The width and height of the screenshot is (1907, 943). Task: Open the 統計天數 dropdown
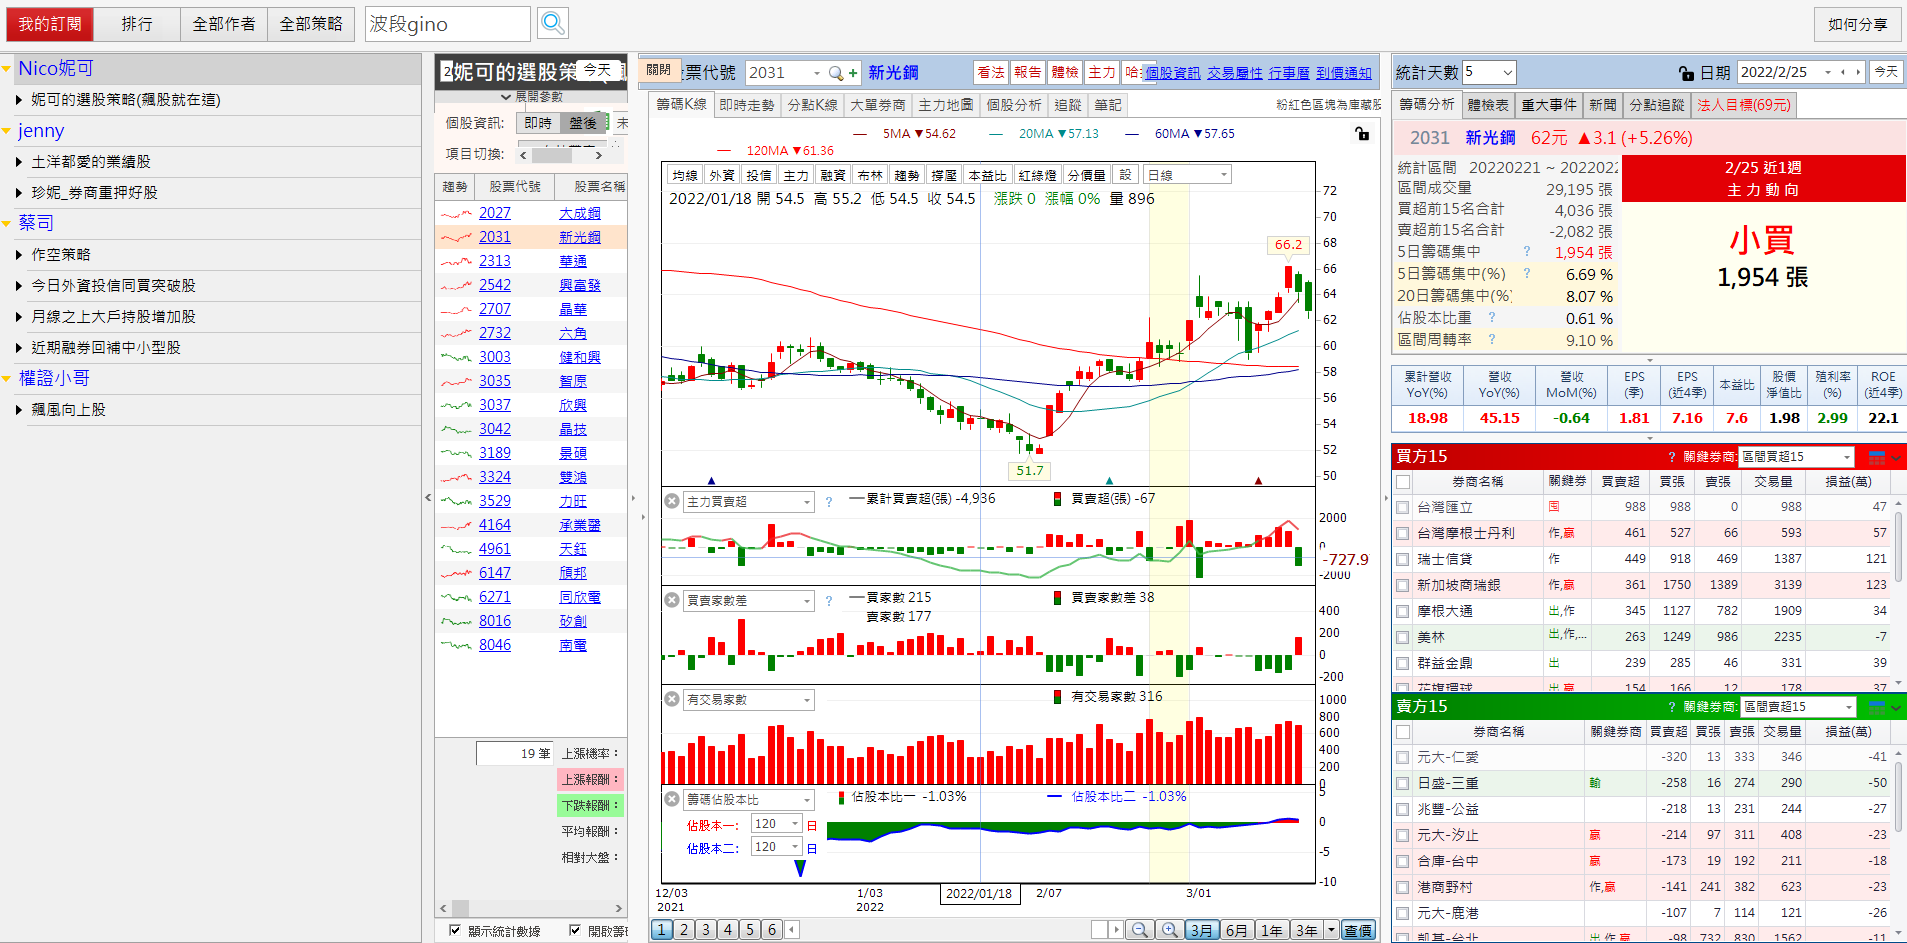click(x=1508, y=72)
